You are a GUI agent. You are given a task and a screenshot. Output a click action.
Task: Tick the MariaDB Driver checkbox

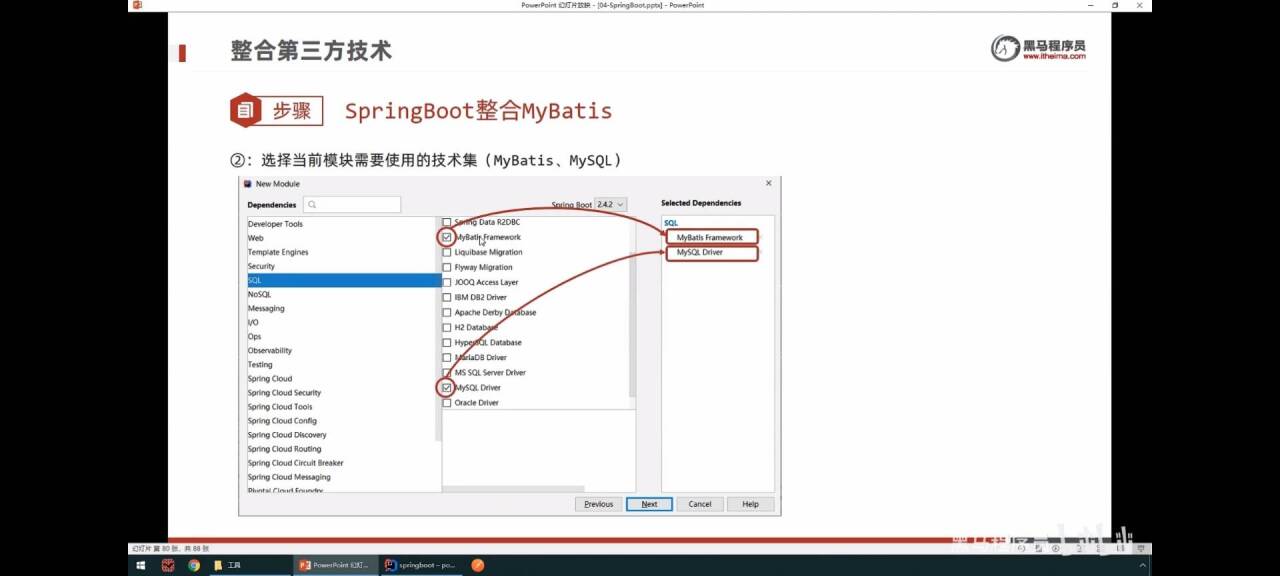click(x=447, y=357)
